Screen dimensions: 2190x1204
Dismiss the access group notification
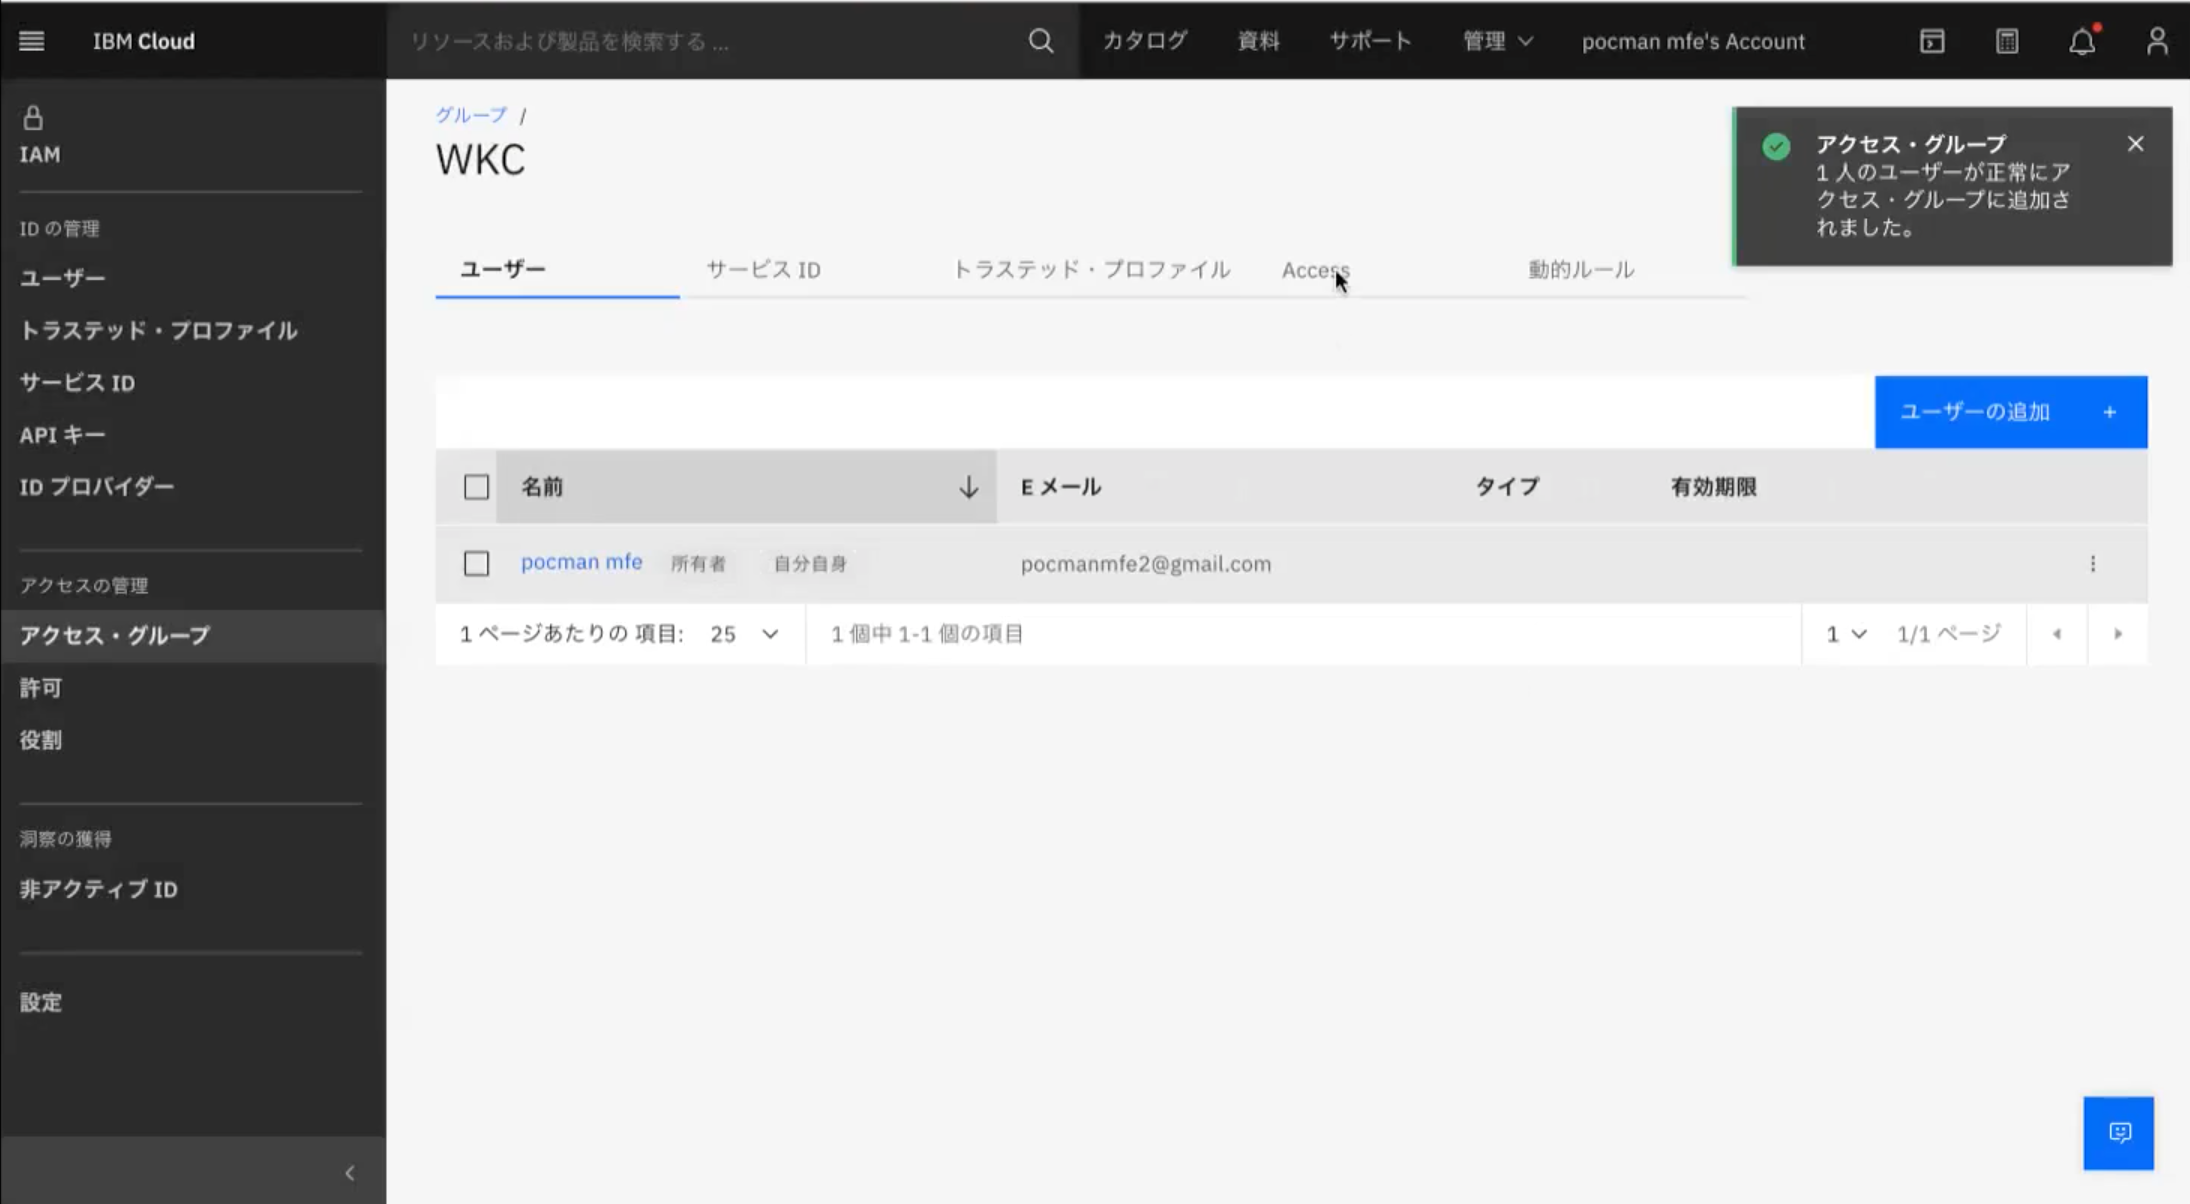pyautogui.click(x=2135, y=144)
